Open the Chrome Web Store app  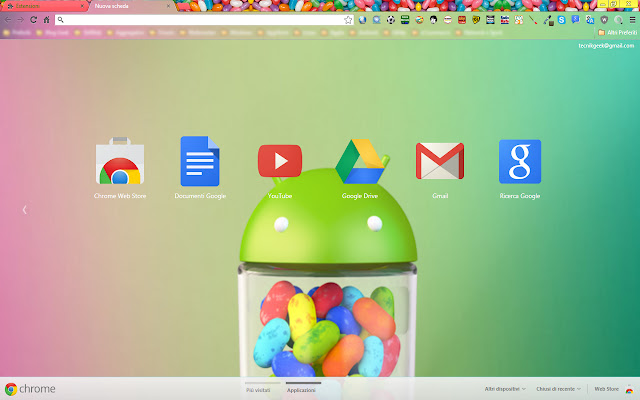(120, 162)
